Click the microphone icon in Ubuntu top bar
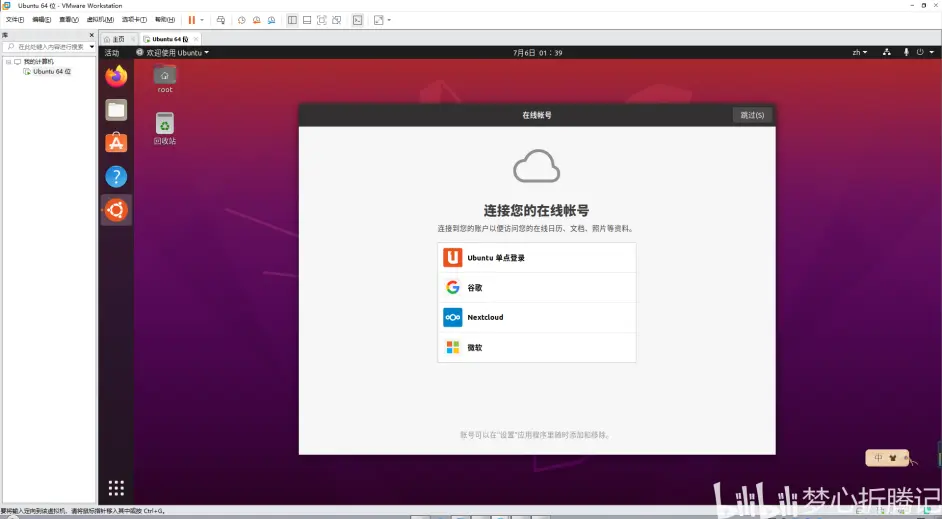Viewport: 942px width, 519px height. 906,53
